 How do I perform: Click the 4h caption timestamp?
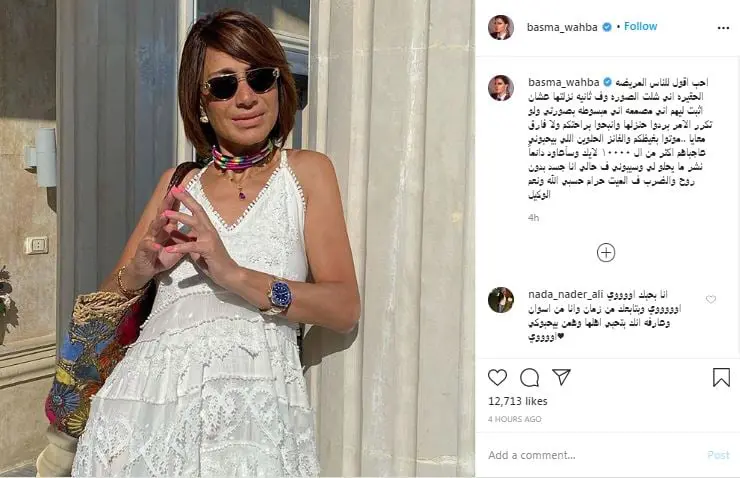[x=533, y=218]
